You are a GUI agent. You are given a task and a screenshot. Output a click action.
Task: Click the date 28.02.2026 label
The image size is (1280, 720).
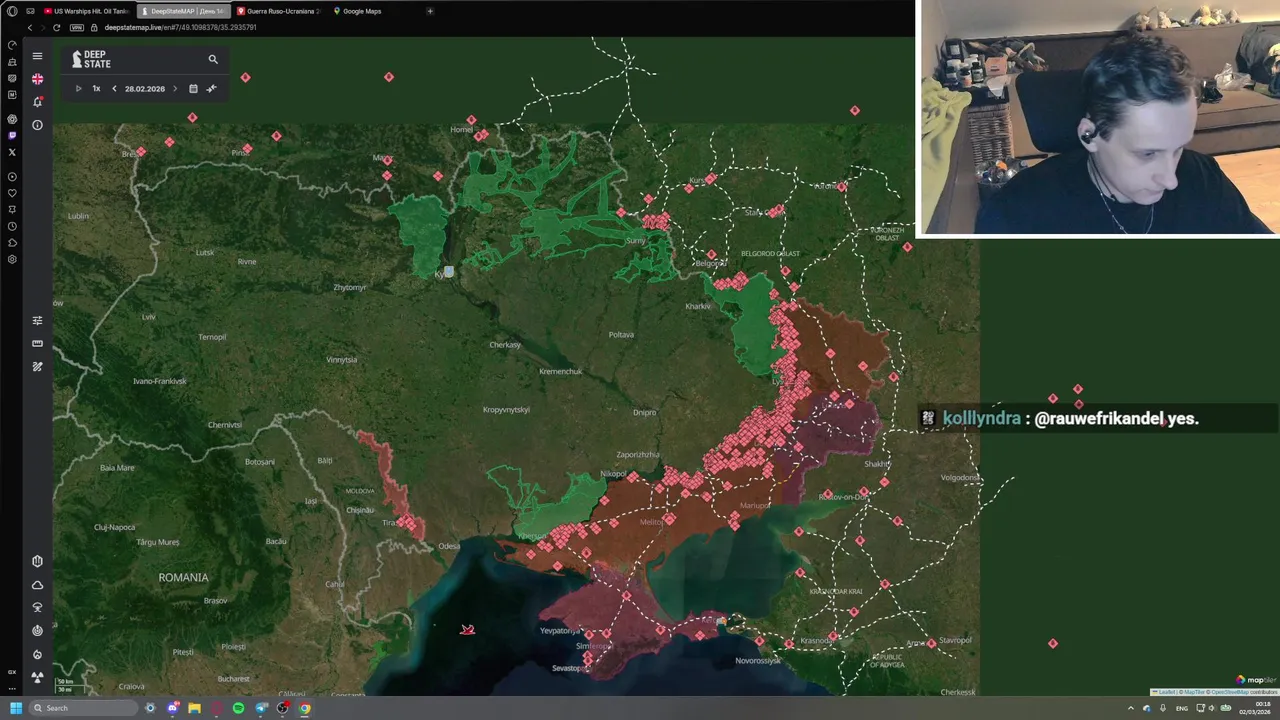tap(145, 89)
